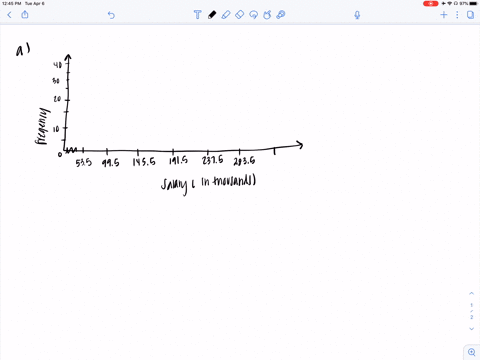Tap the 10 y-axis value
480x360 pixels.
pos(56,129)
